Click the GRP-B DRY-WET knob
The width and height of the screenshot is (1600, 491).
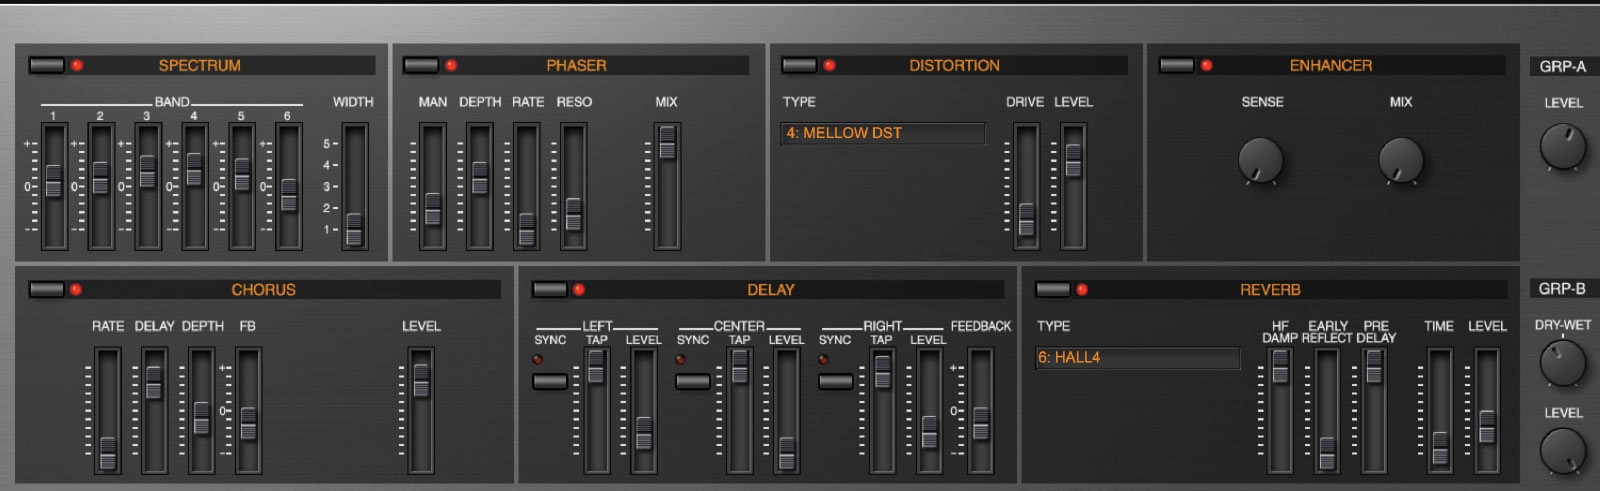pyautogui.click(x=1562, y=363)
